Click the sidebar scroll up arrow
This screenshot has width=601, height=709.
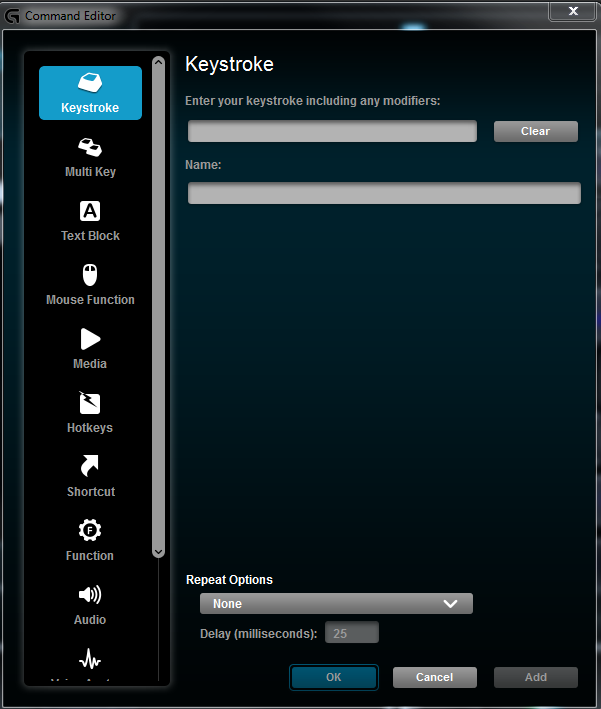coord(158,62)
